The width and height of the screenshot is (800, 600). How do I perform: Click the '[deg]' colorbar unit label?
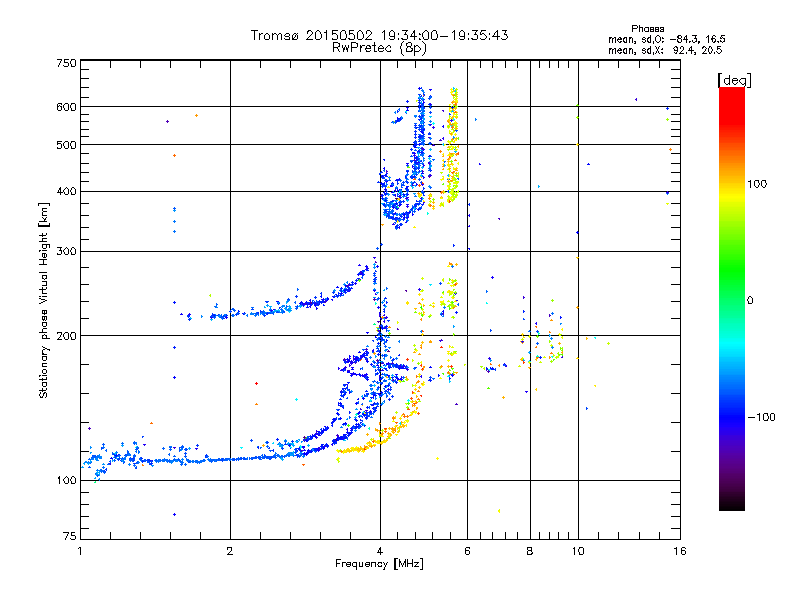point(734,81)
